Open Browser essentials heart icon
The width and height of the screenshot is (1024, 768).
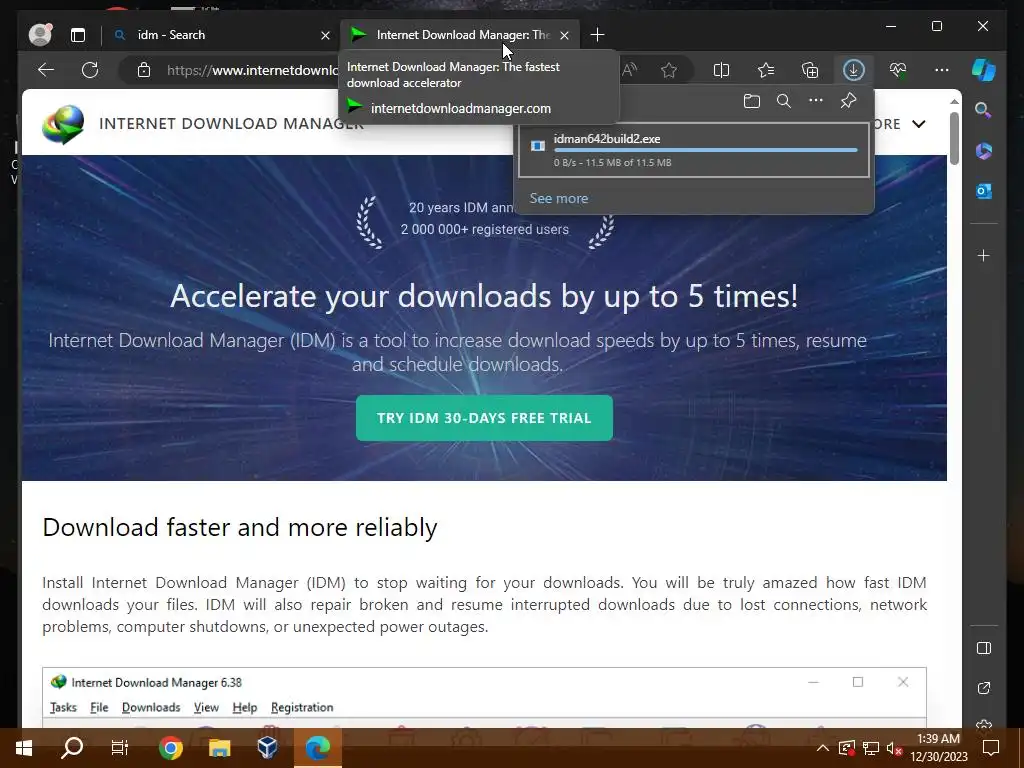[898, 70]
